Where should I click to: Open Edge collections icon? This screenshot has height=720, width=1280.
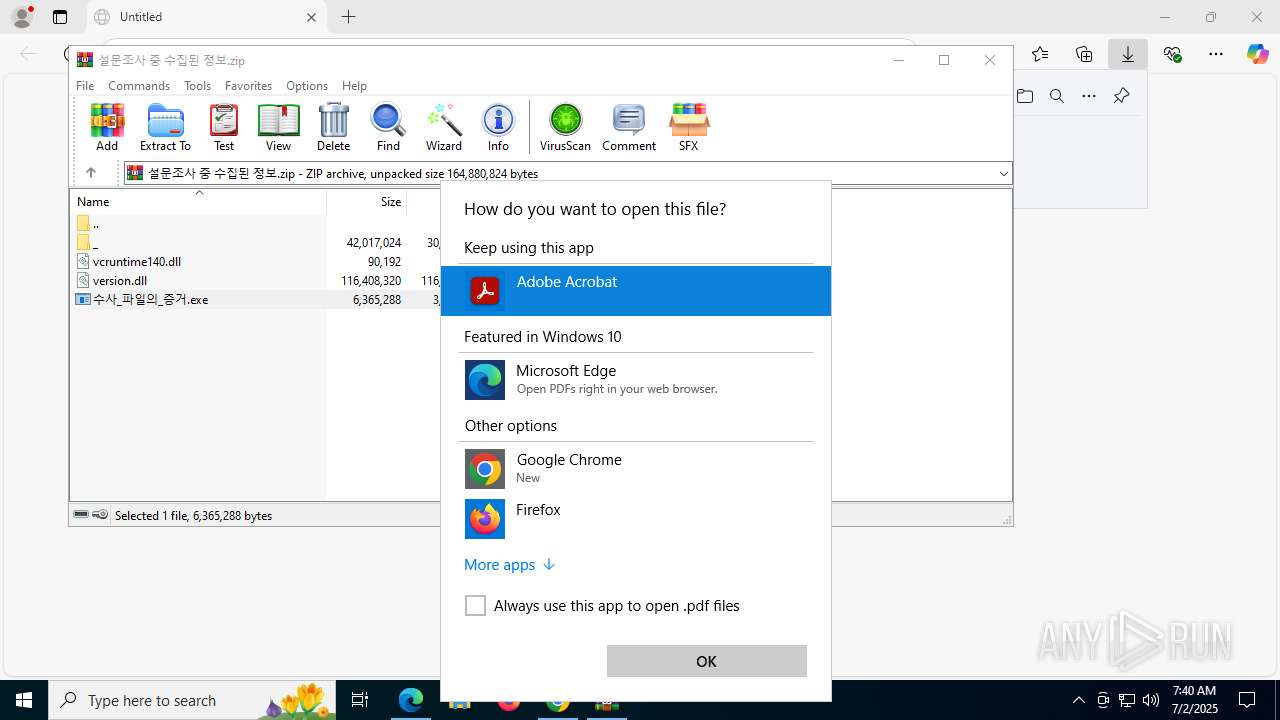[x=1084, y=54]
